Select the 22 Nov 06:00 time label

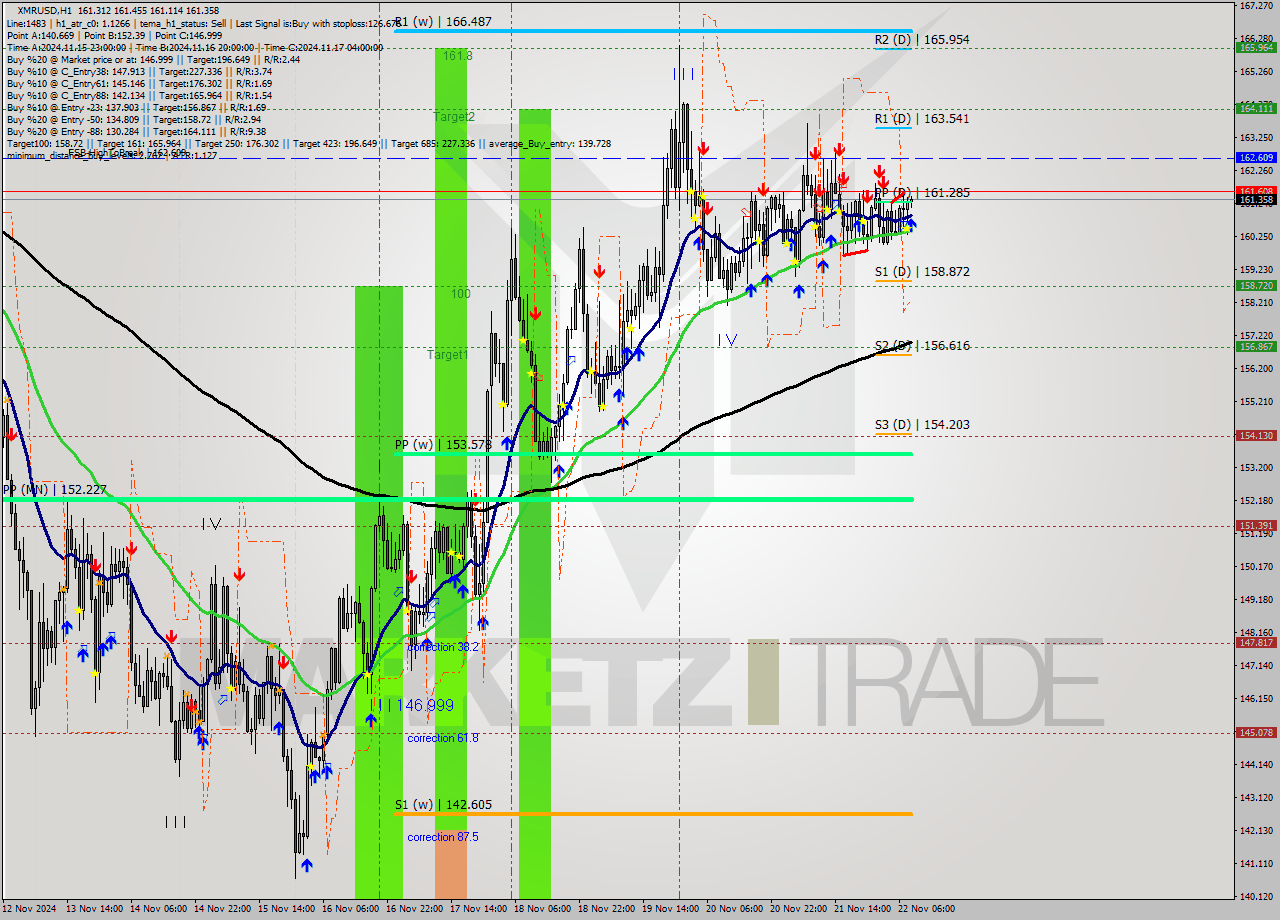coord(926,909)
